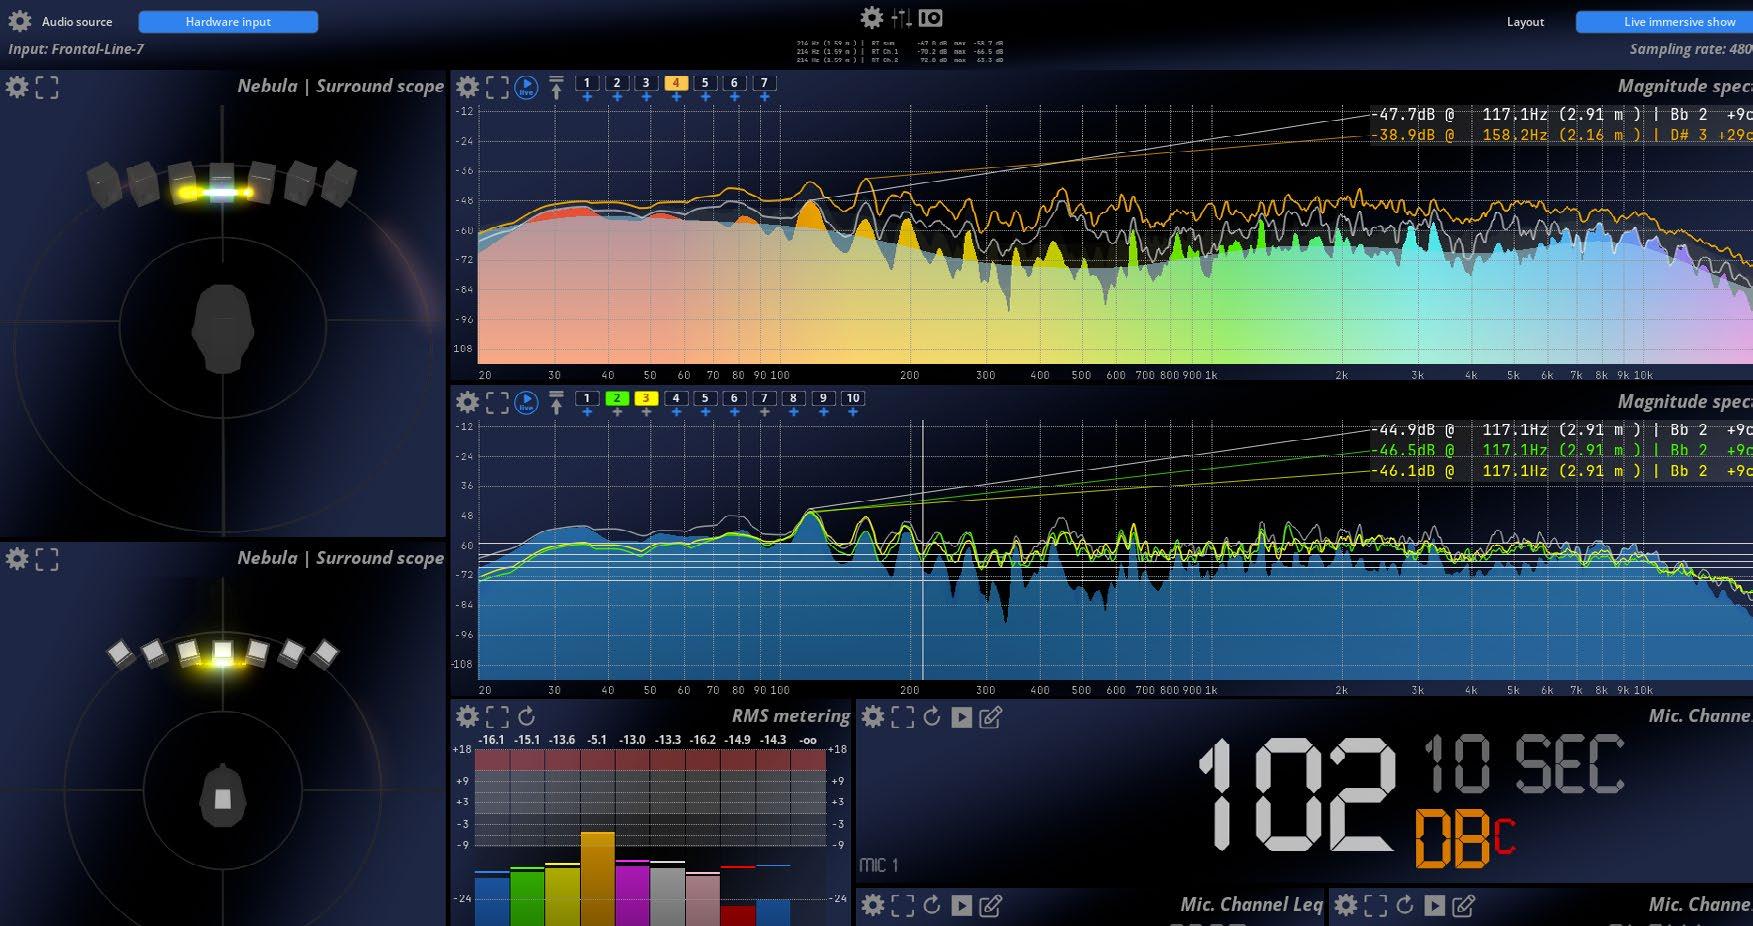The width and height of the screenshot is (1753, 926).
Task: Toggle live playback in lower Magnitude spectrum
Action: point(526,403)
